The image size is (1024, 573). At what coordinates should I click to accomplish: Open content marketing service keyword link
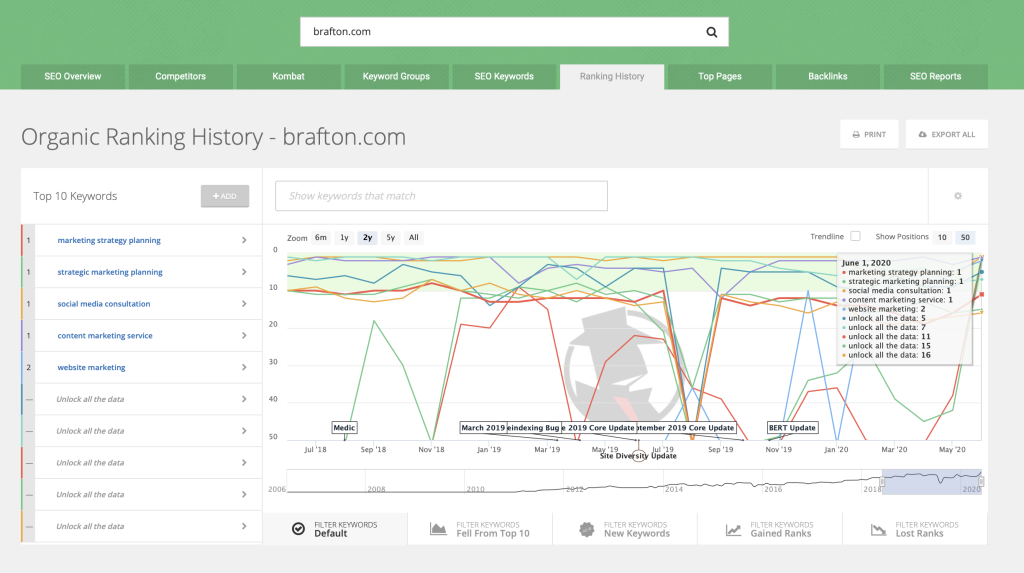(104, 336)
